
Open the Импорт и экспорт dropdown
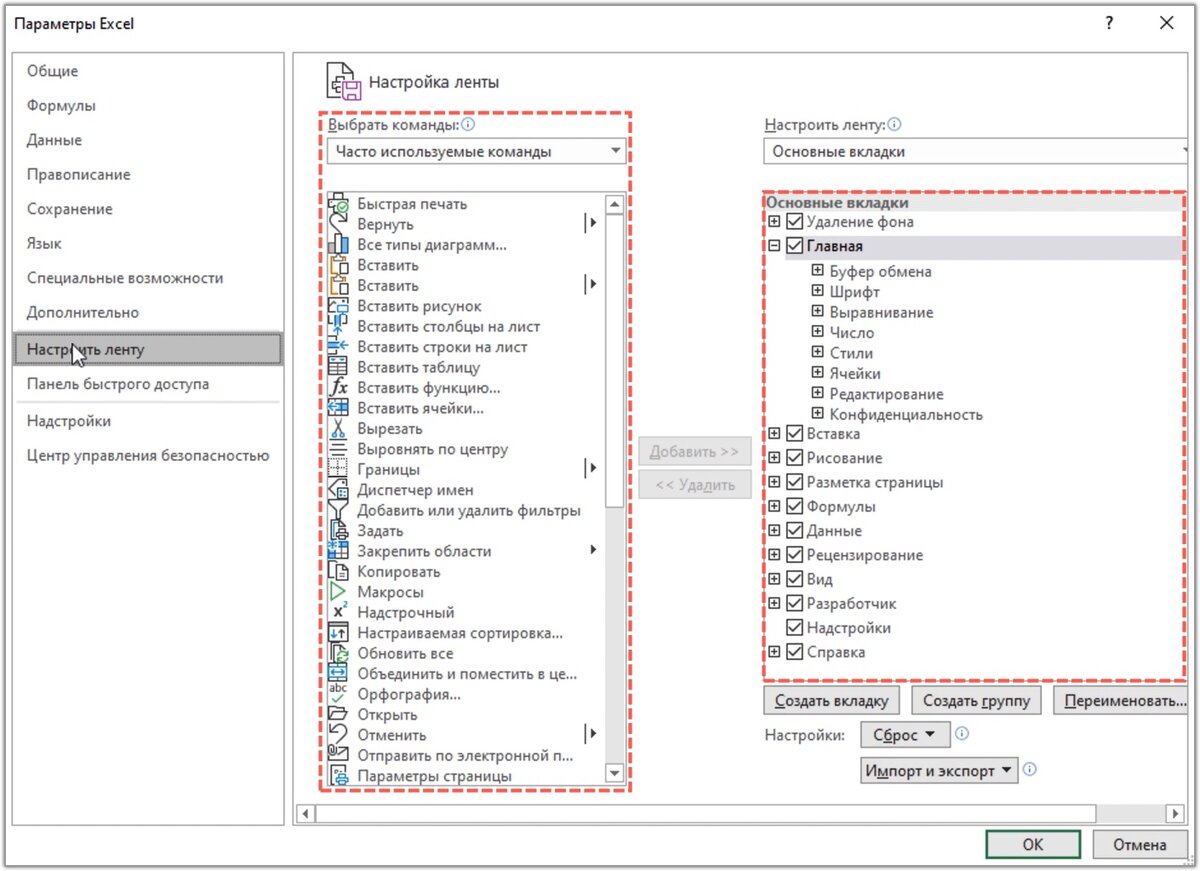click(938, 771)
